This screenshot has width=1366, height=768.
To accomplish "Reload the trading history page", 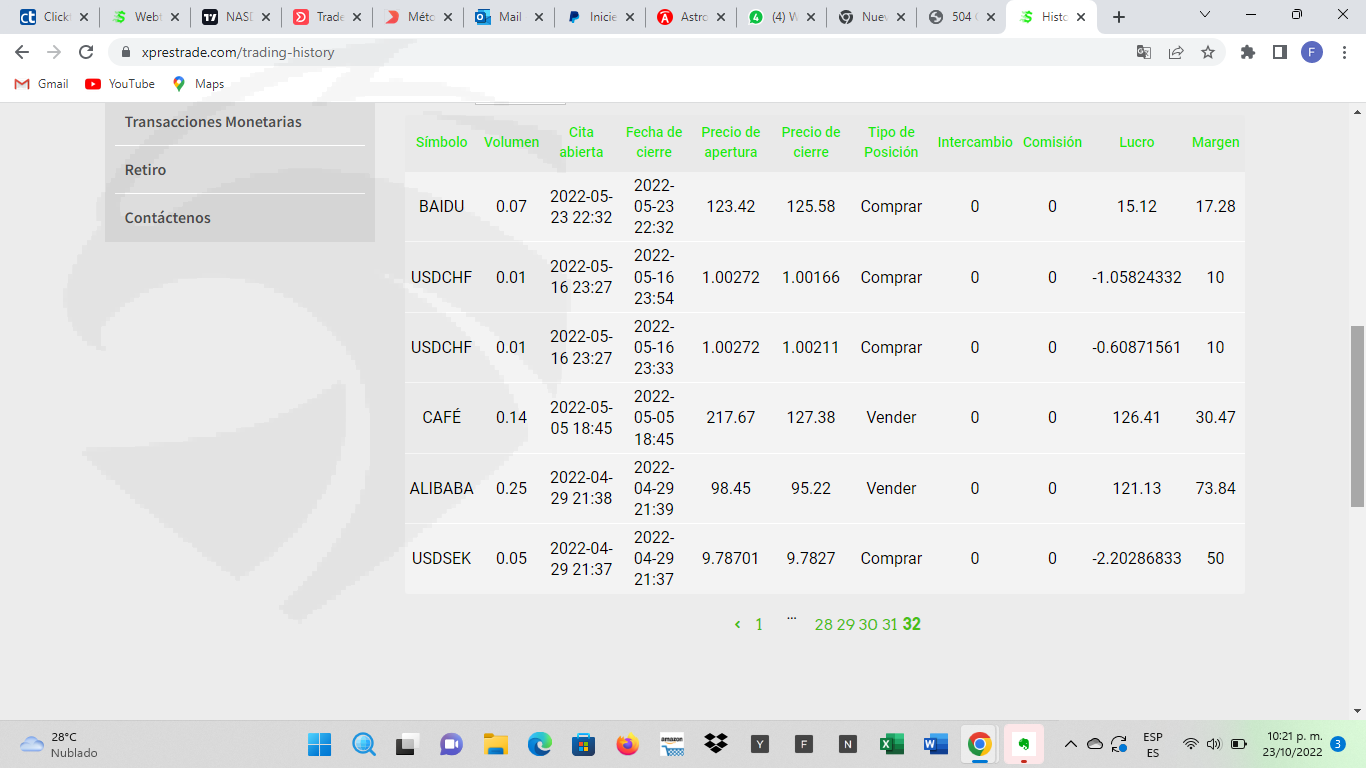I will (86, 52).
